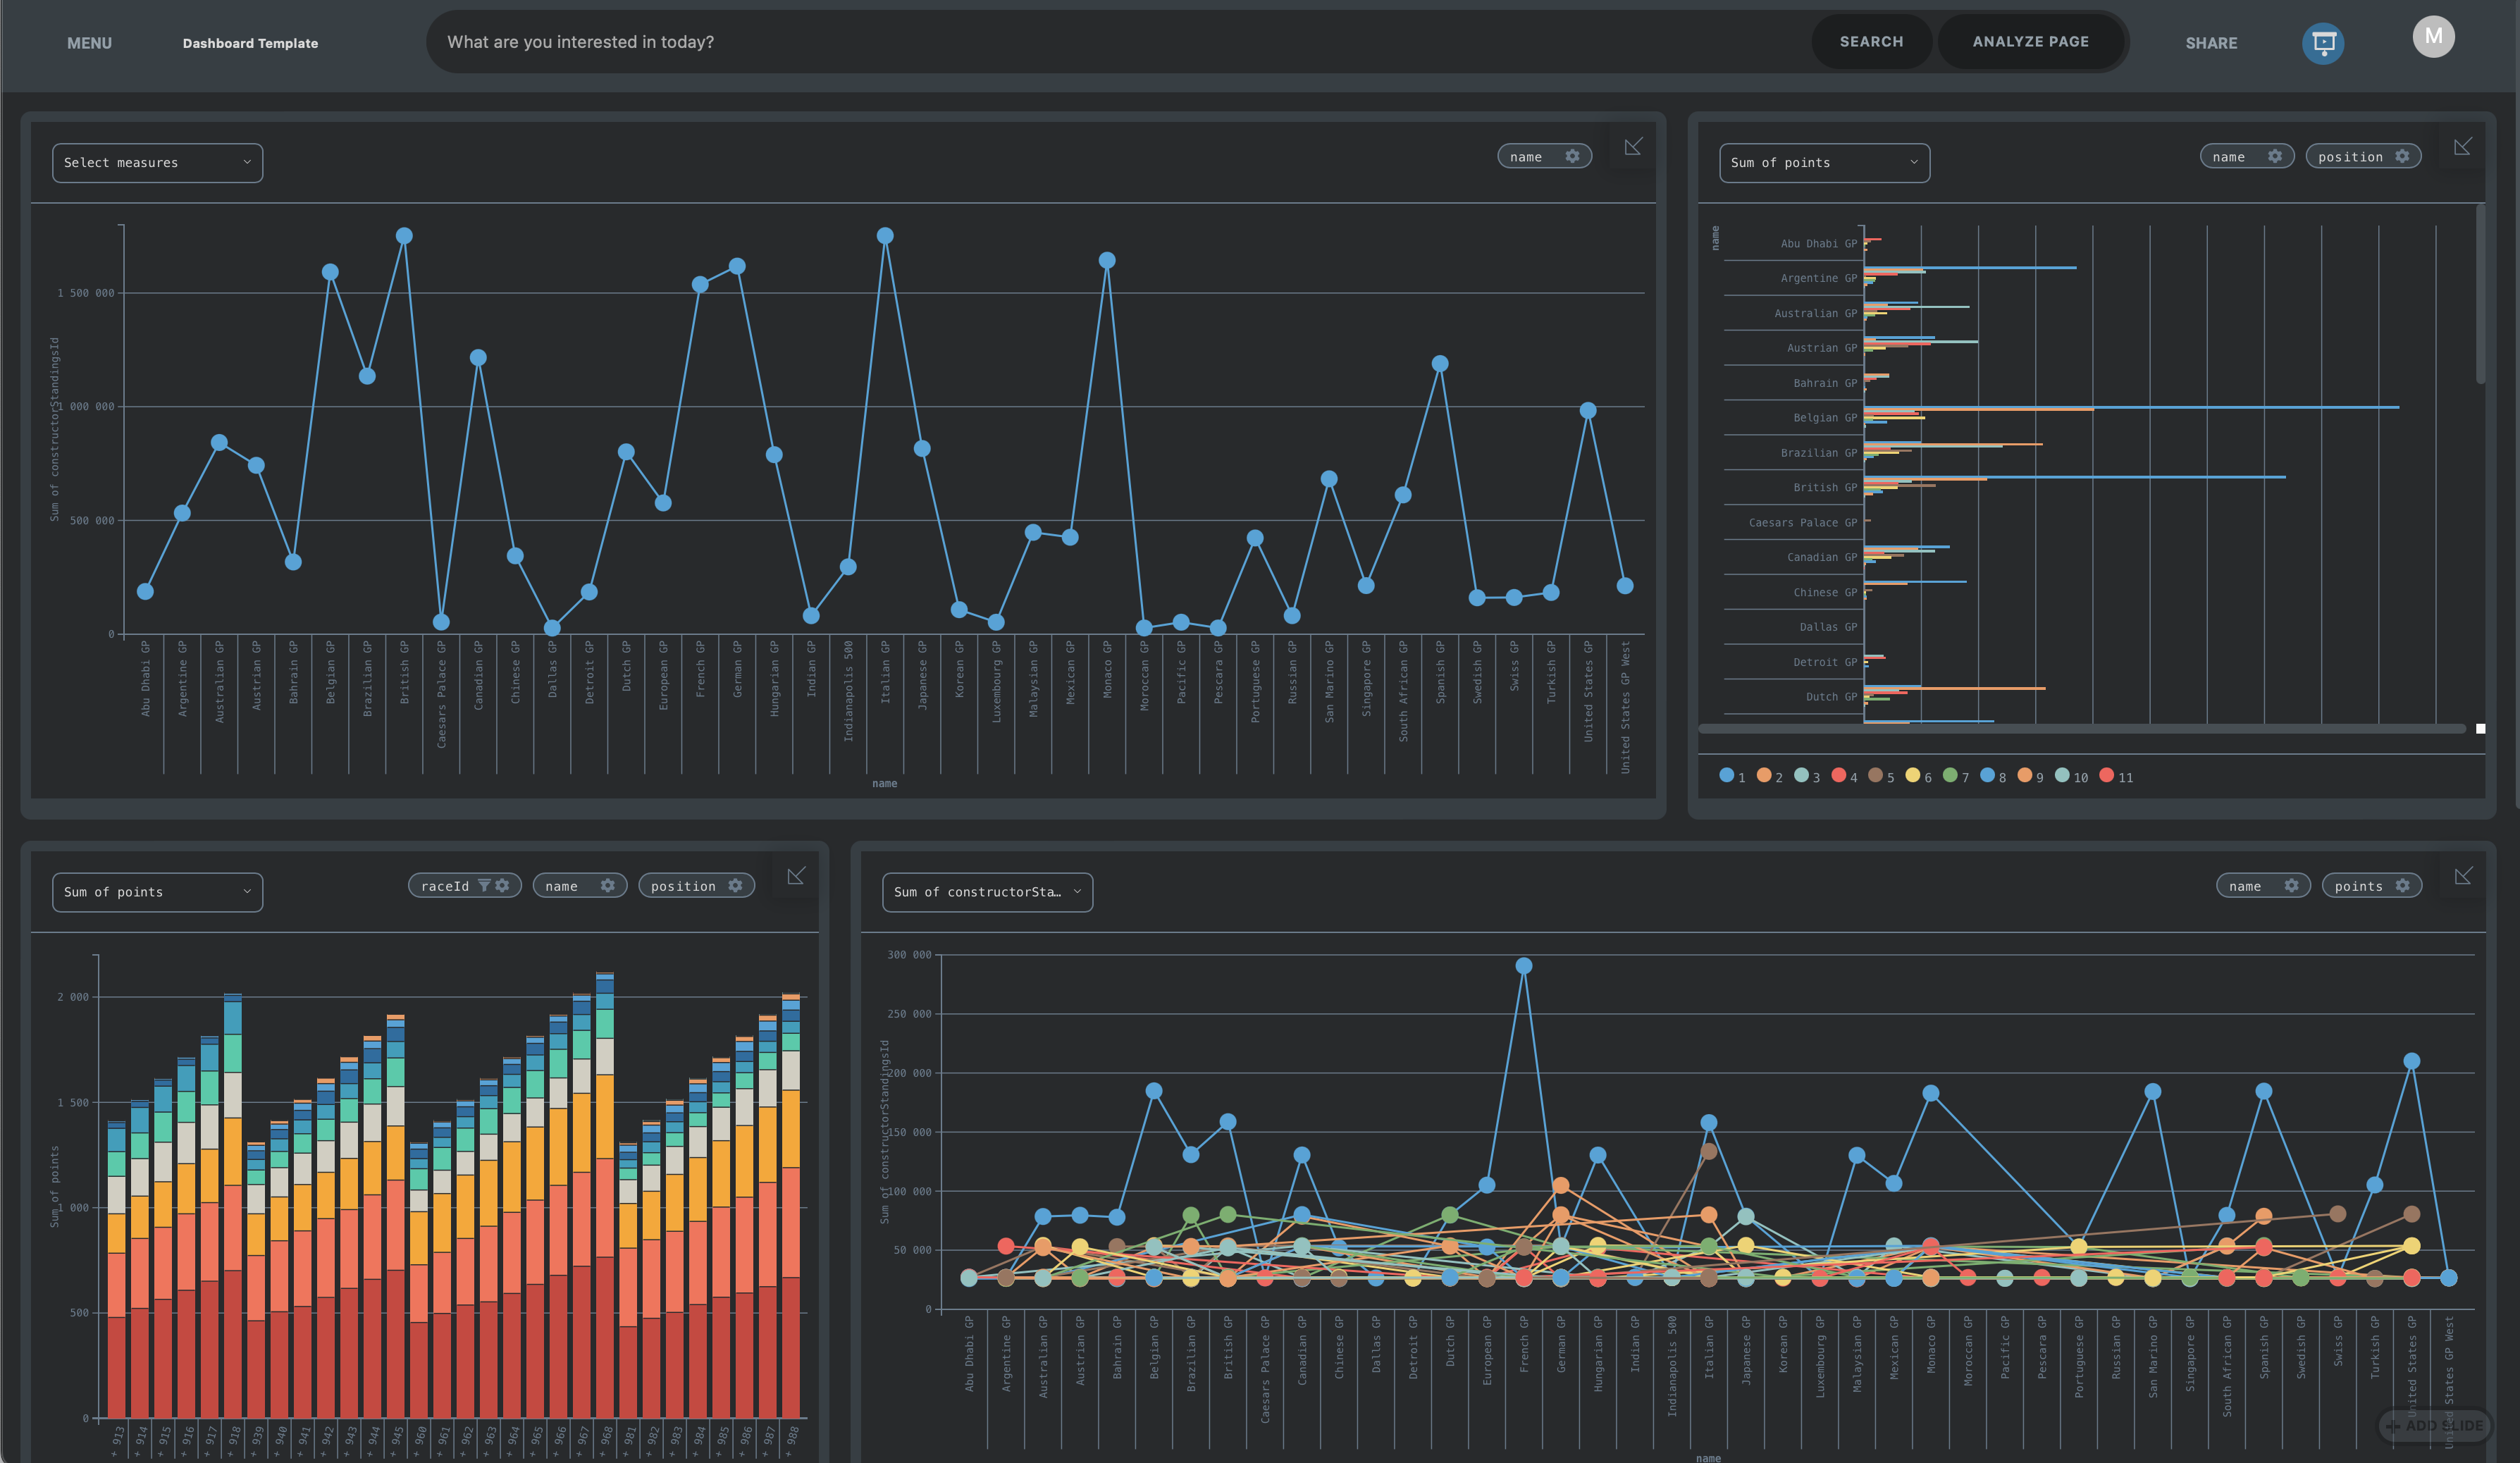Click SHARE in the header
Image resolution: width=2520 pixels, height=1463 pixels.
(2210, 43)
